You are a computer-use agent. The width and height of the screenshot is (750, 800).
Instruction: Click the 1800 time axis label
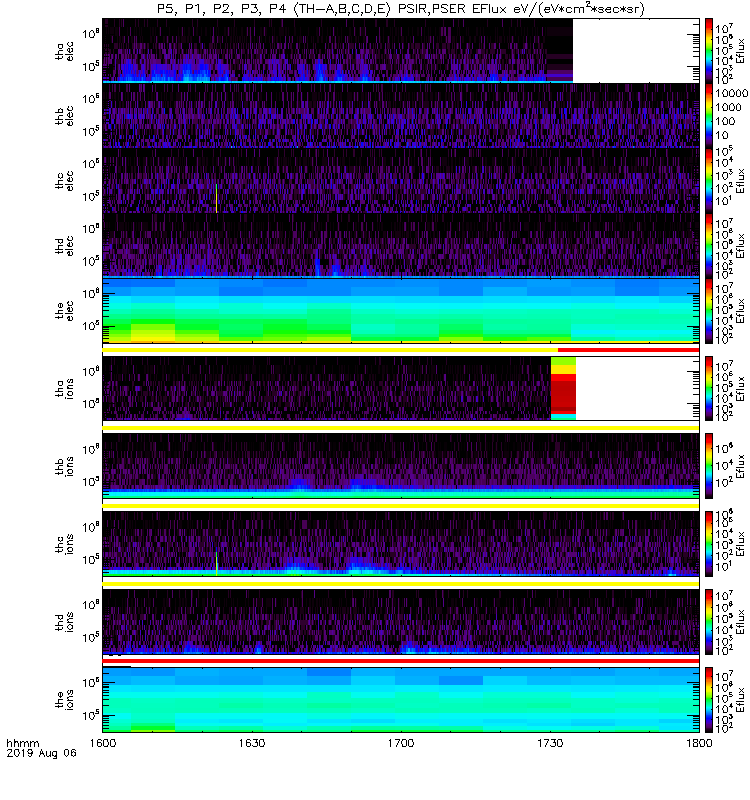click(x=699, y=743)
